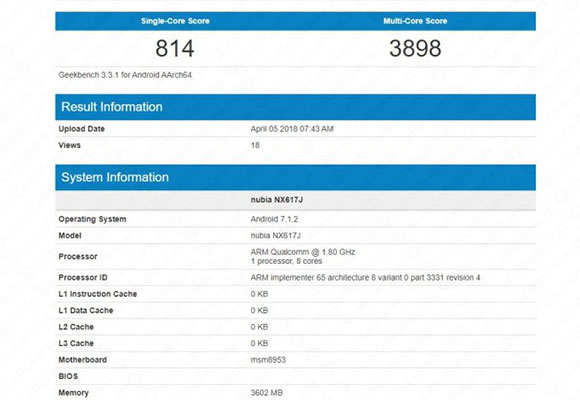The image size is (580, 400).
Task: Select the 3602 MB memory value
Action: click(267, 393)
